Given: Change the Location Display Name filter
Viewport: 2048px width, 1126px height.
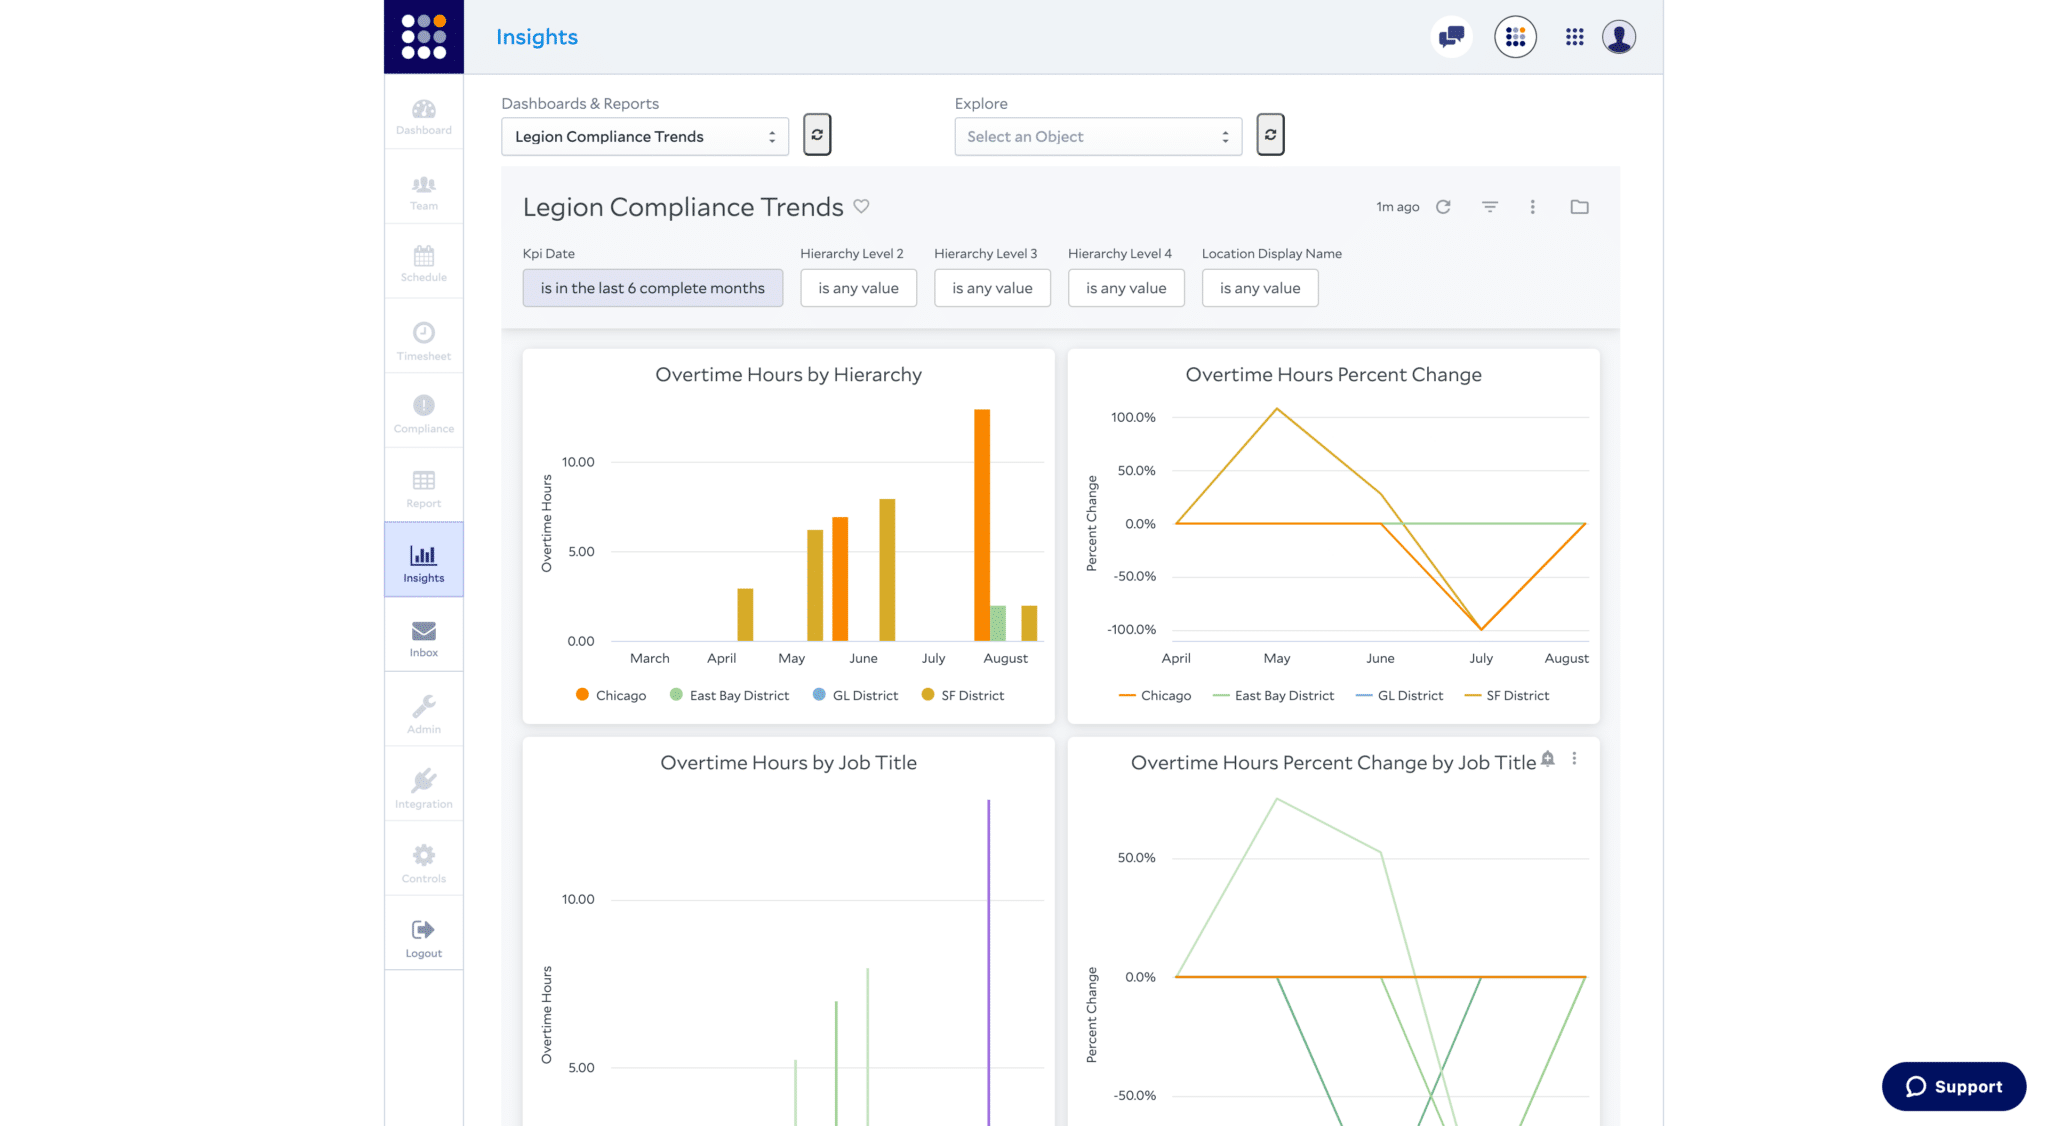Looking at the screenshot, I should point(1260,288).
